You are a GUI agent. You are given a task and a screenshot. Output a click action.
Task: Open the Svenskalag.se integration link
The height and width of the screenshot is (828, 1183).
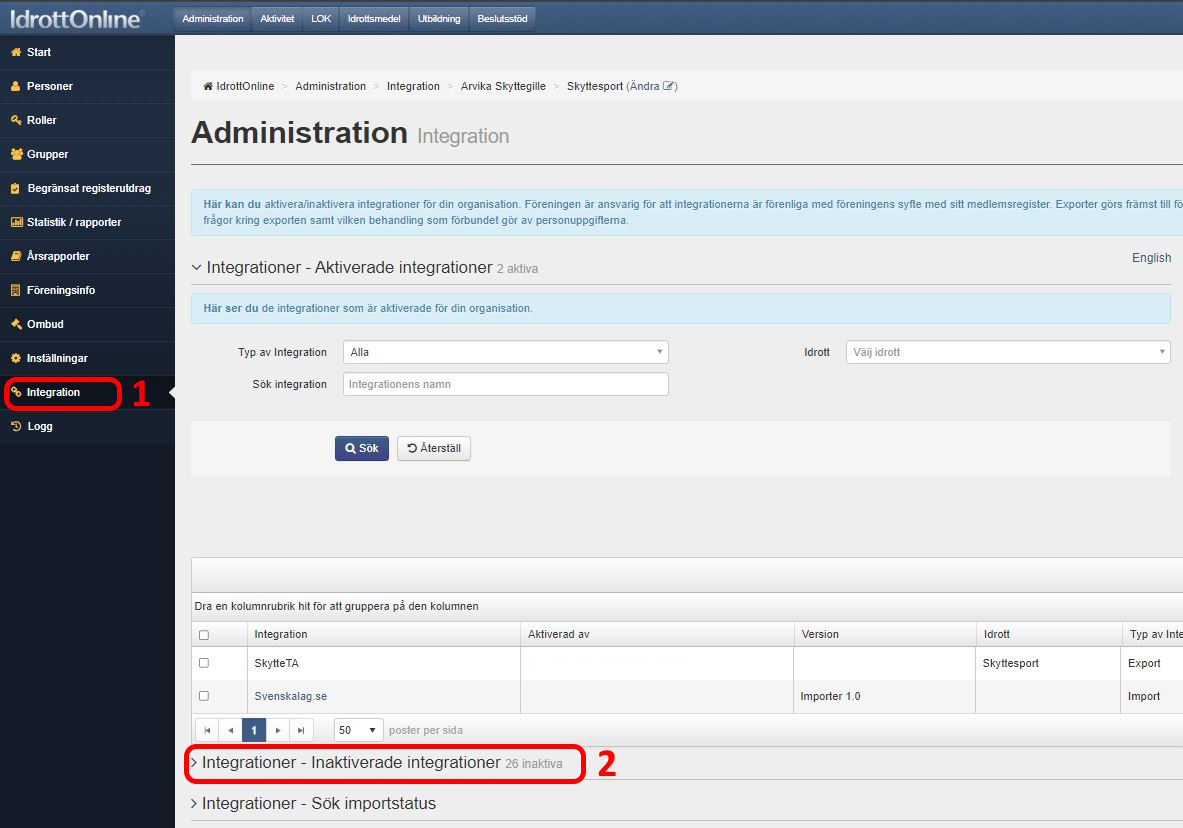click(x=290, y=696)
